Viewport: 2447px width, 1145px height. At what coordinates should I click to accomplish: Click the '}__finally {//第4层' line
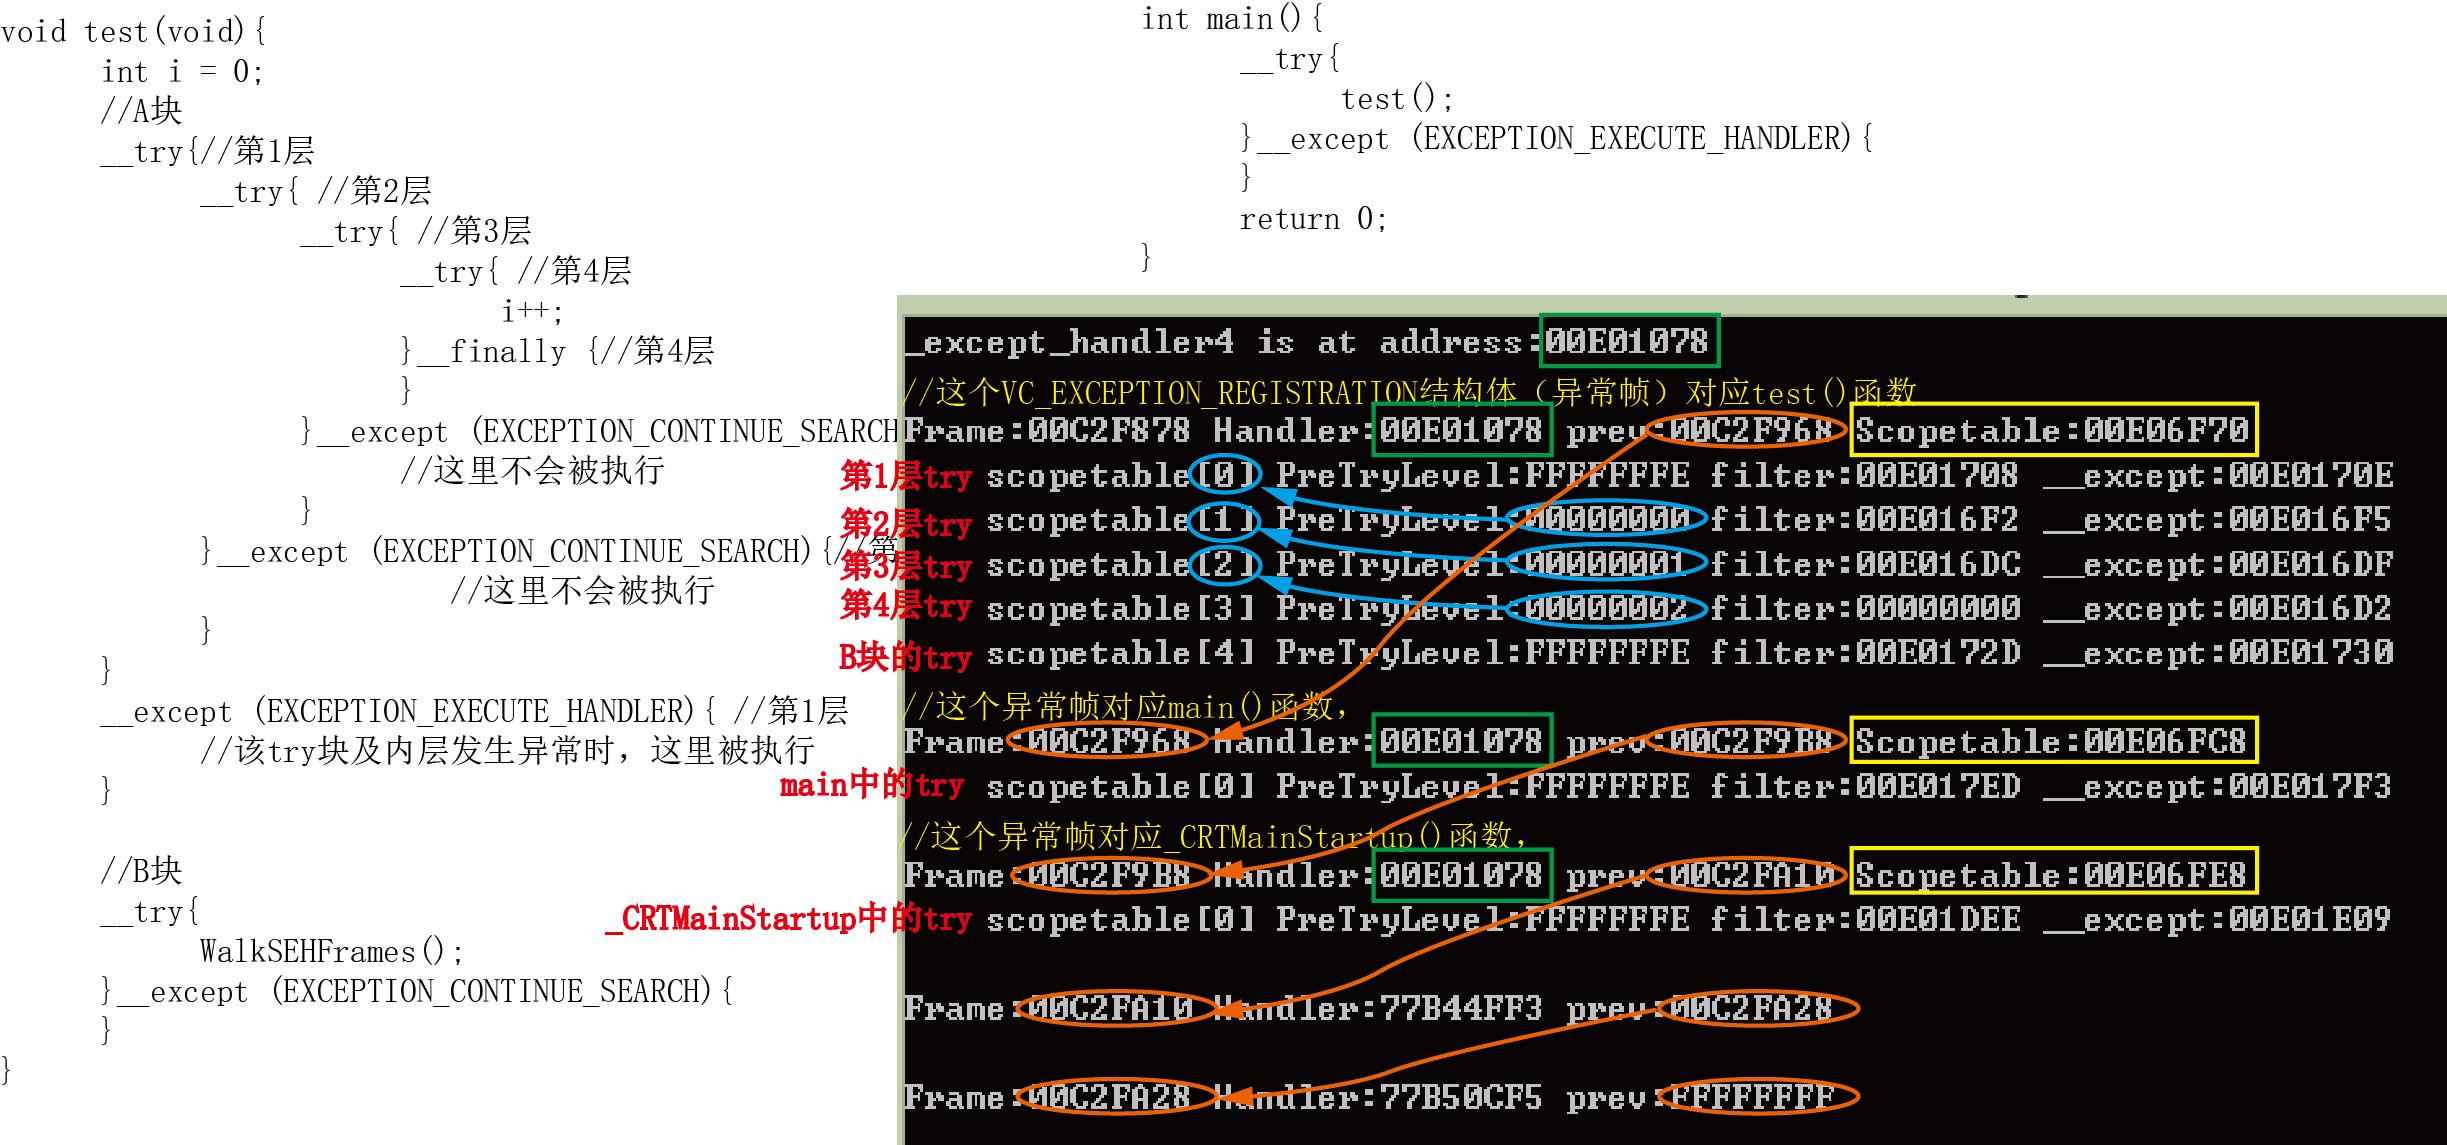click(x=557, y=351)
